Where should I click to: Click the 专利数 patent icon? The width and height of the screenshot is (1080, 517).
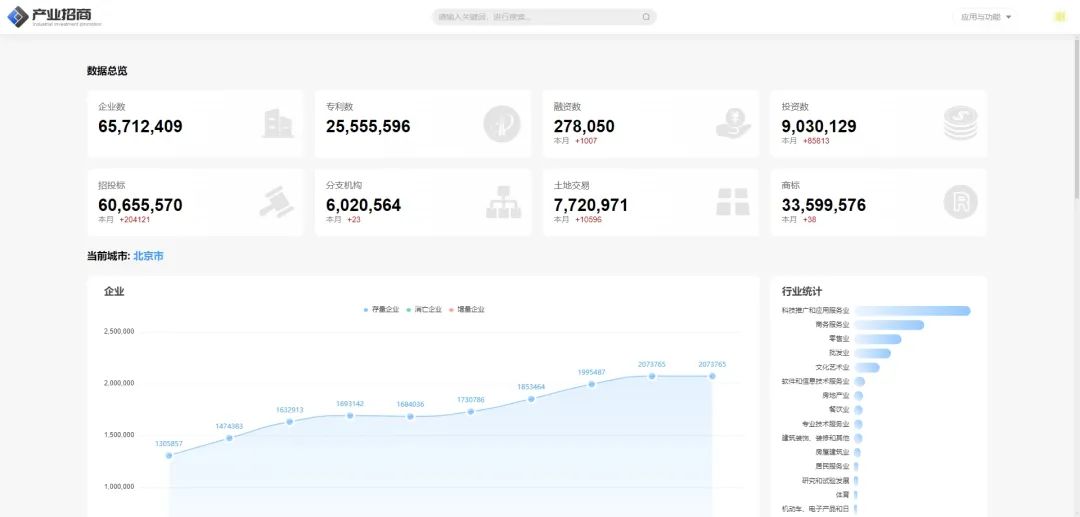[x=502, y=123]
